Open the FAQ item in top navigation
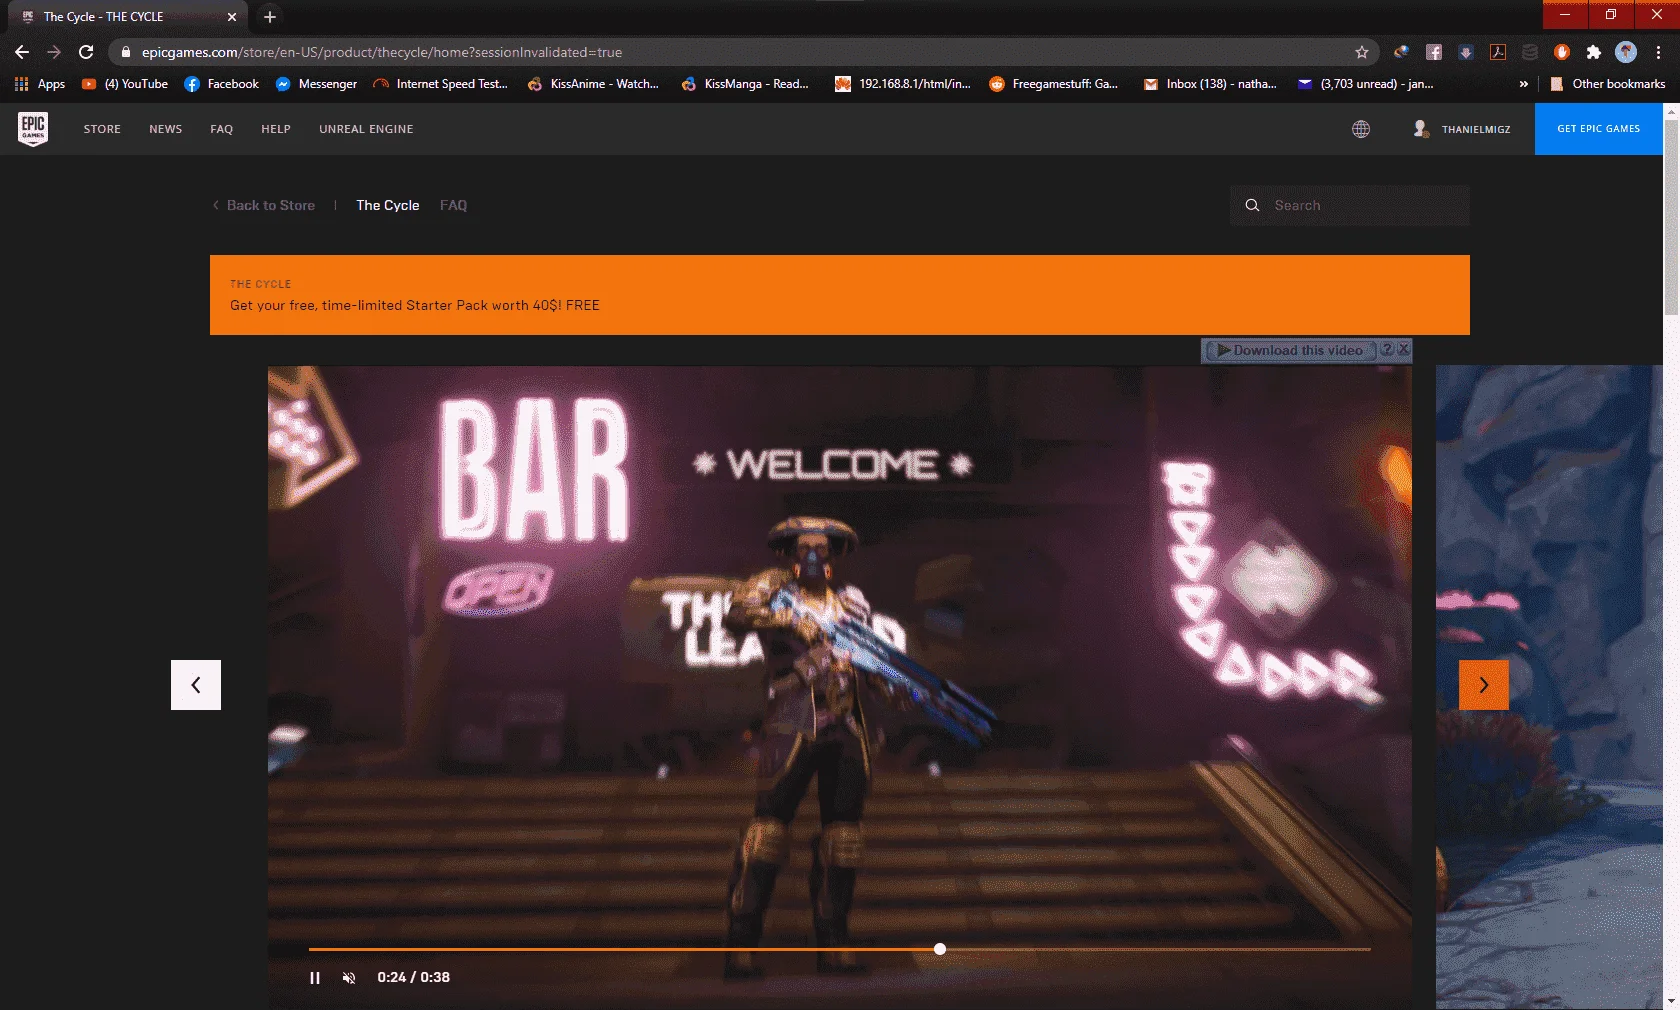Image resolution: width=1680 pixels, height=1010 pixels. 222,129
